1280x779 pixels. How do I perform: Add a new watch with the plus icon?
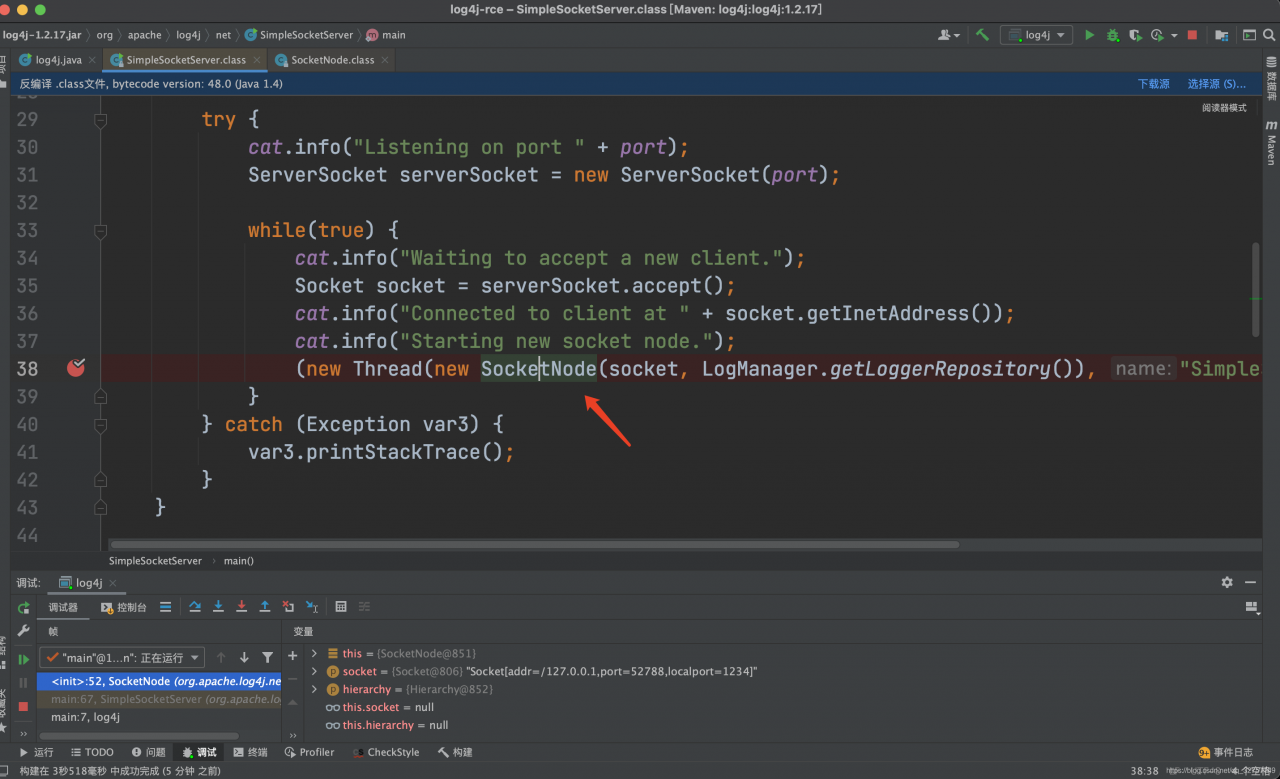293,656
